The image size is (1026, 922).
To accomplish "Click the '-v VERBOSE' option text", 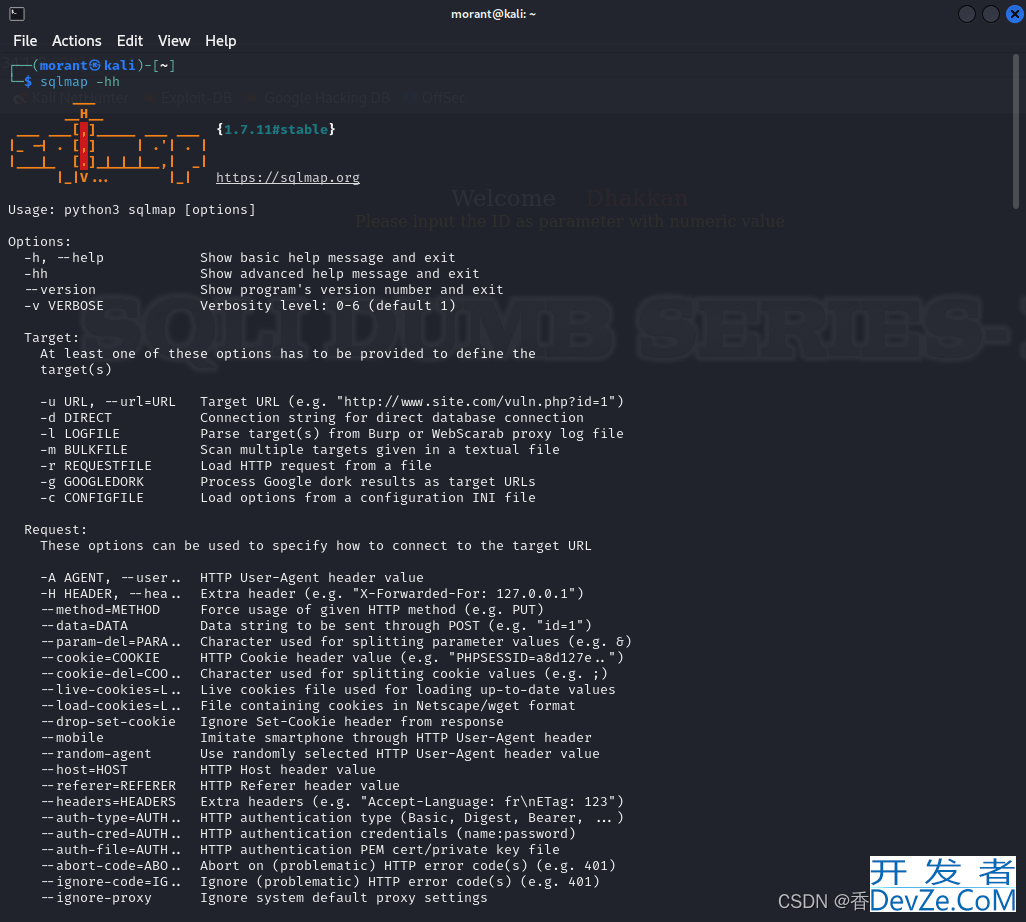I will [64, 306].
